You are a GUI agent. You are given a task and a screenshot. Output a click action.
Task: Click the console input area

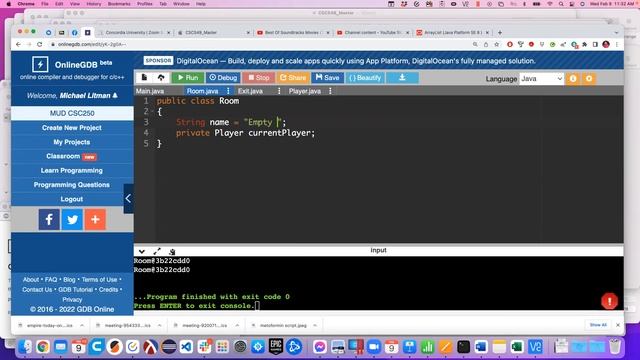pyautogui.click(x=378, y=283)
